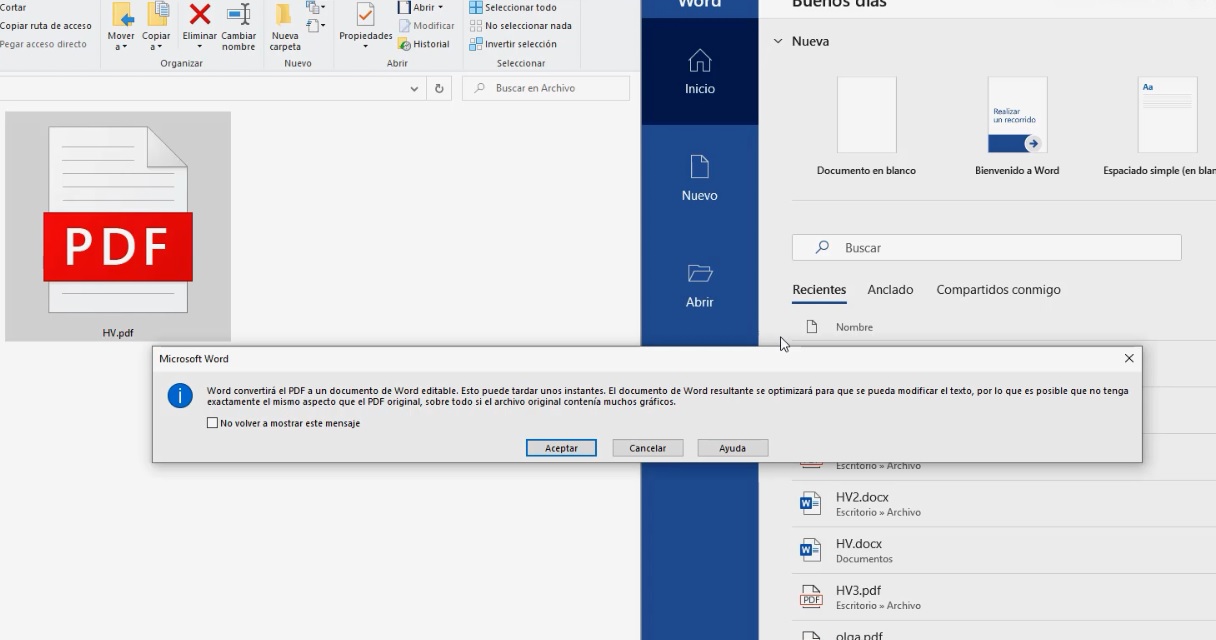Click the refresh icon beside address bar

(x=439, y=88)
